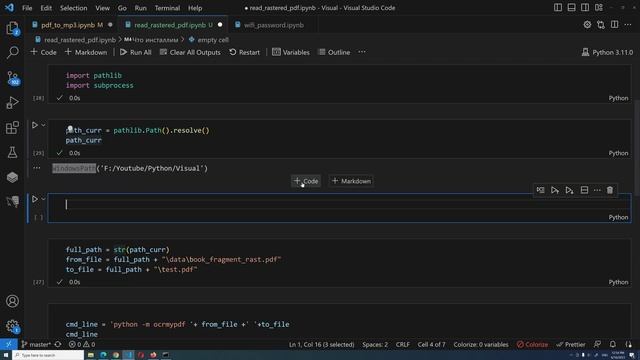Open the Manage gear icon

click(x=12, y=326)
